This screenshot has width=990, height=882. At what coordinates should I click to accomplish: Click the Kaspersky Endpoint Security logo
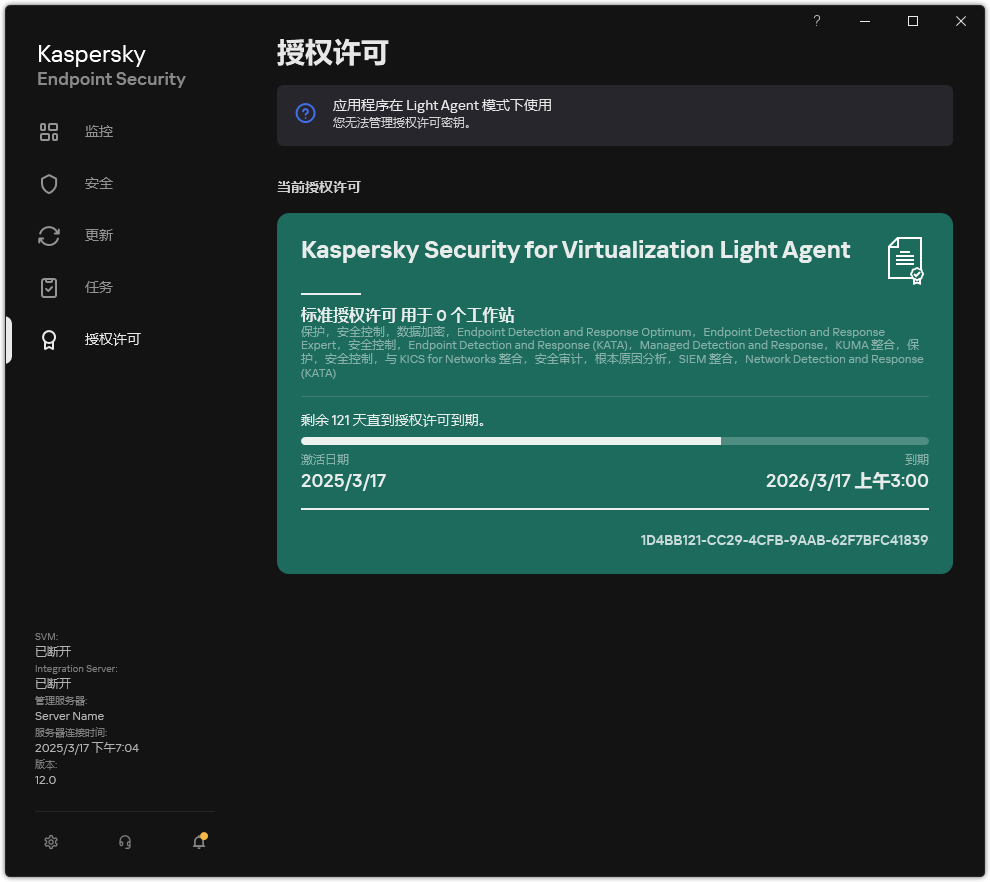pyautogui.click(x=111, y=64)
